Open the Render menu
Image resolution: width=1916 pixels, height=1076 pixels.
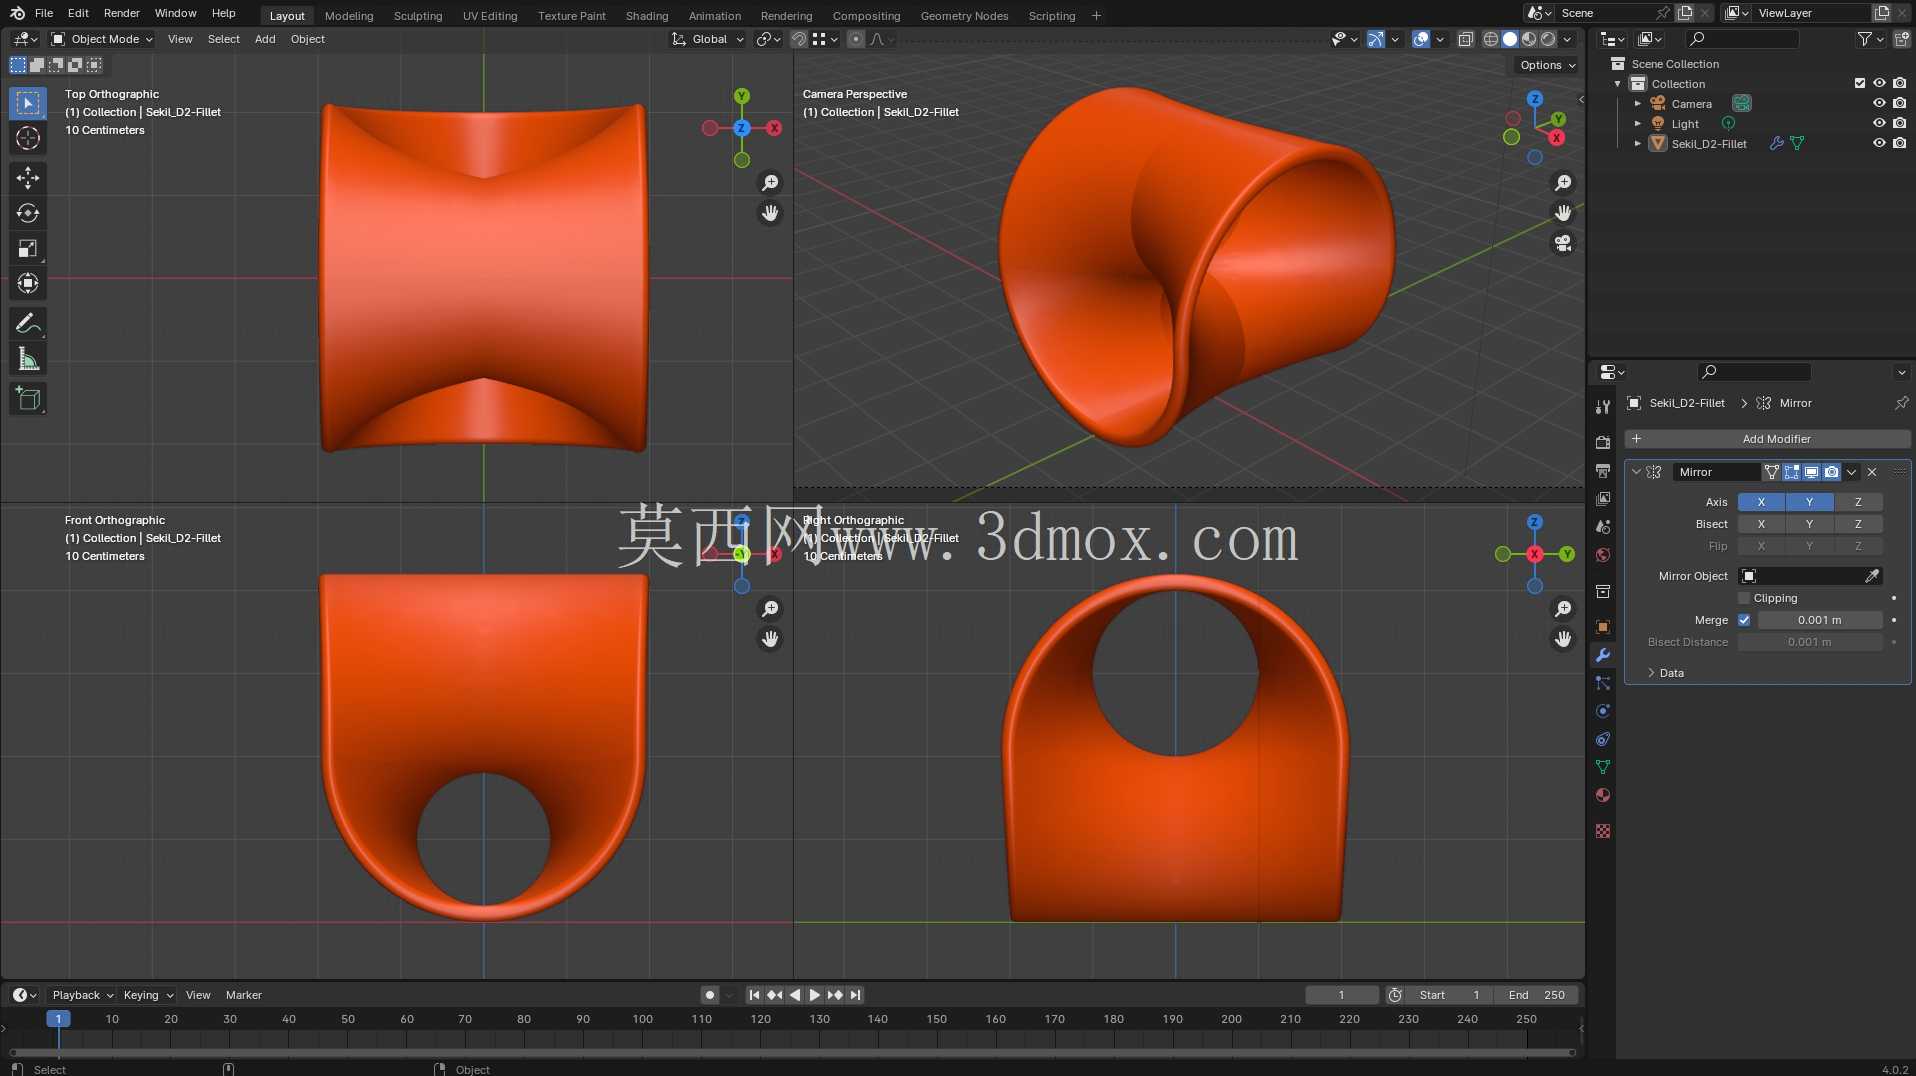click(x=122, y=13)
